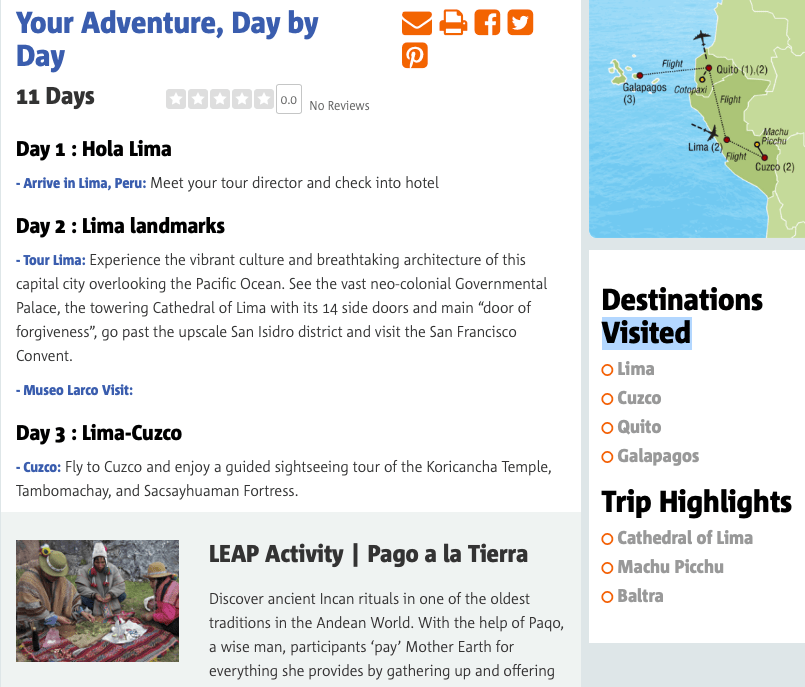
Task: Open the Quito destination link
Action: click(x=639, y=427)
